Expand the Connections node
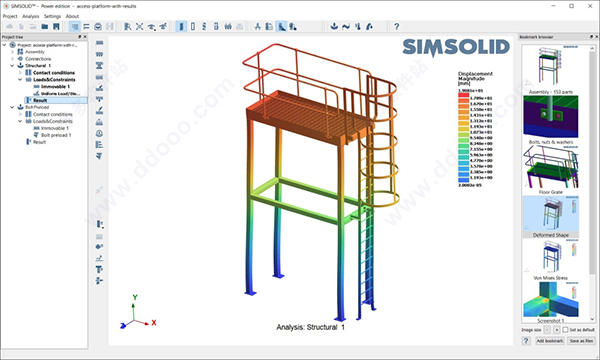Viewport: 600px width, 360px height. click(x=12, y=59)
